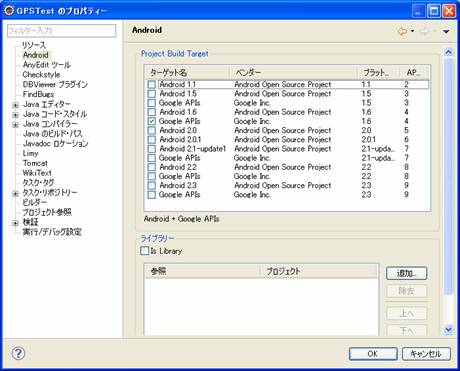Click Google Inc. vendor in the 2.3 row
The width and height of the screenshot is (460, 371).
tap(252, 195)
